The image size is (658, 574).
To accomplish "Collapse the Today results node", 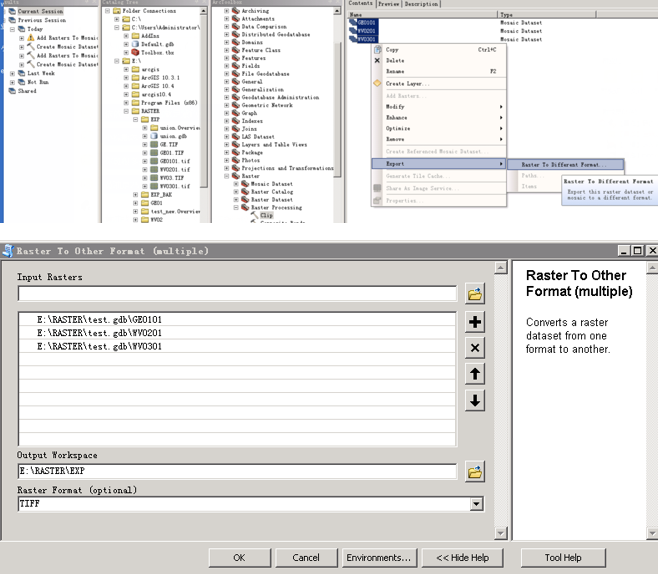I will [x=12, y=29].
